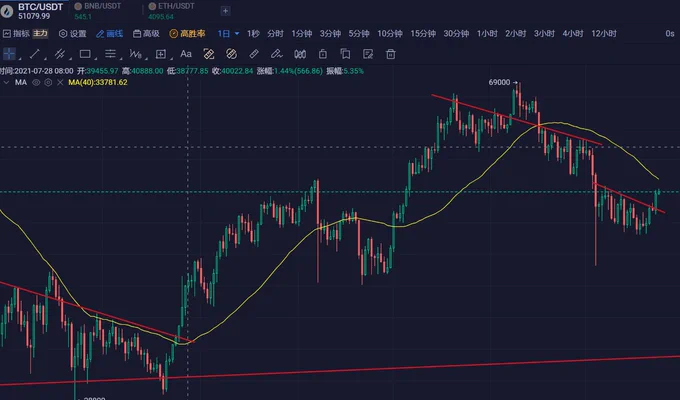Screen dimensions: 680x400
Task: Select the measure/position box tool
Action: [x=161, y=54]
